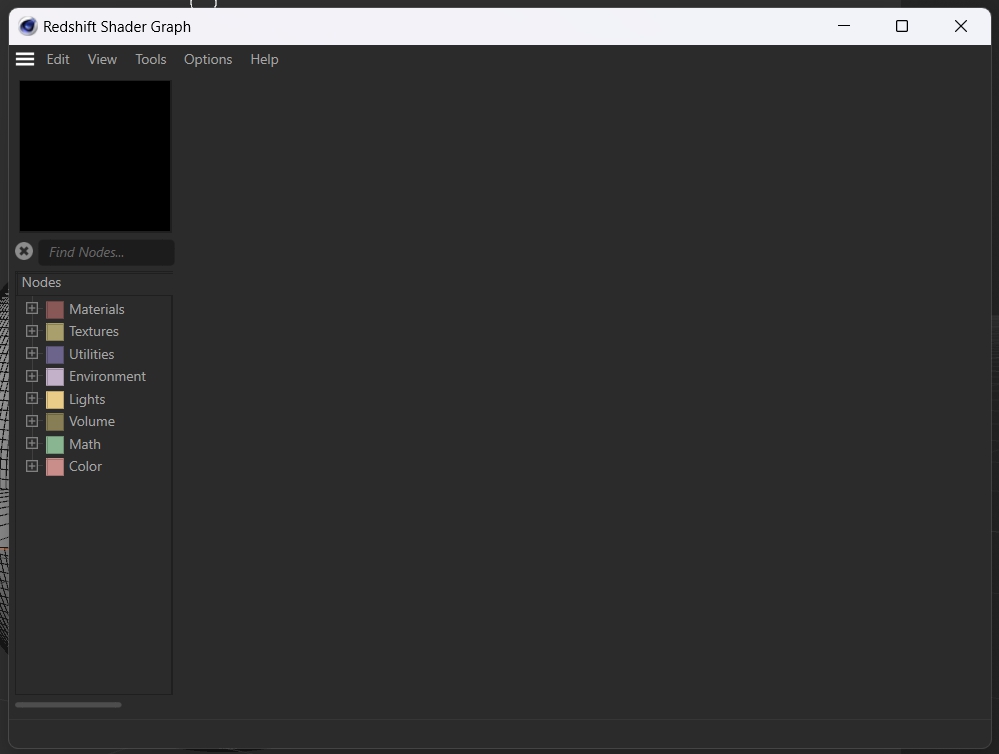This screenshot has width=999, height=754.
Task: Expand the Color node category
Action: 32,466
